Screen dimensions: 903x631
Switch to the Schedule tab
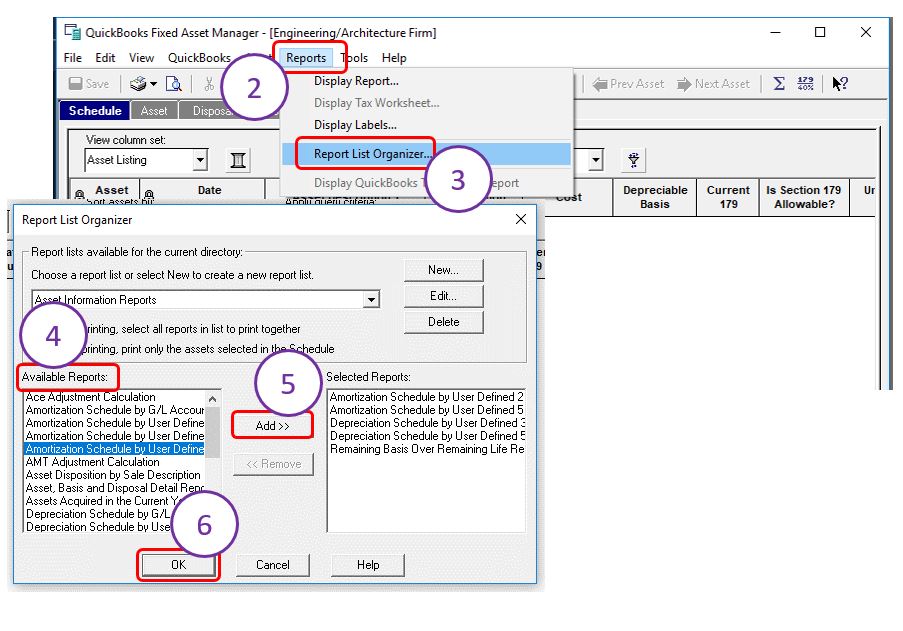[x=95, y=111]
